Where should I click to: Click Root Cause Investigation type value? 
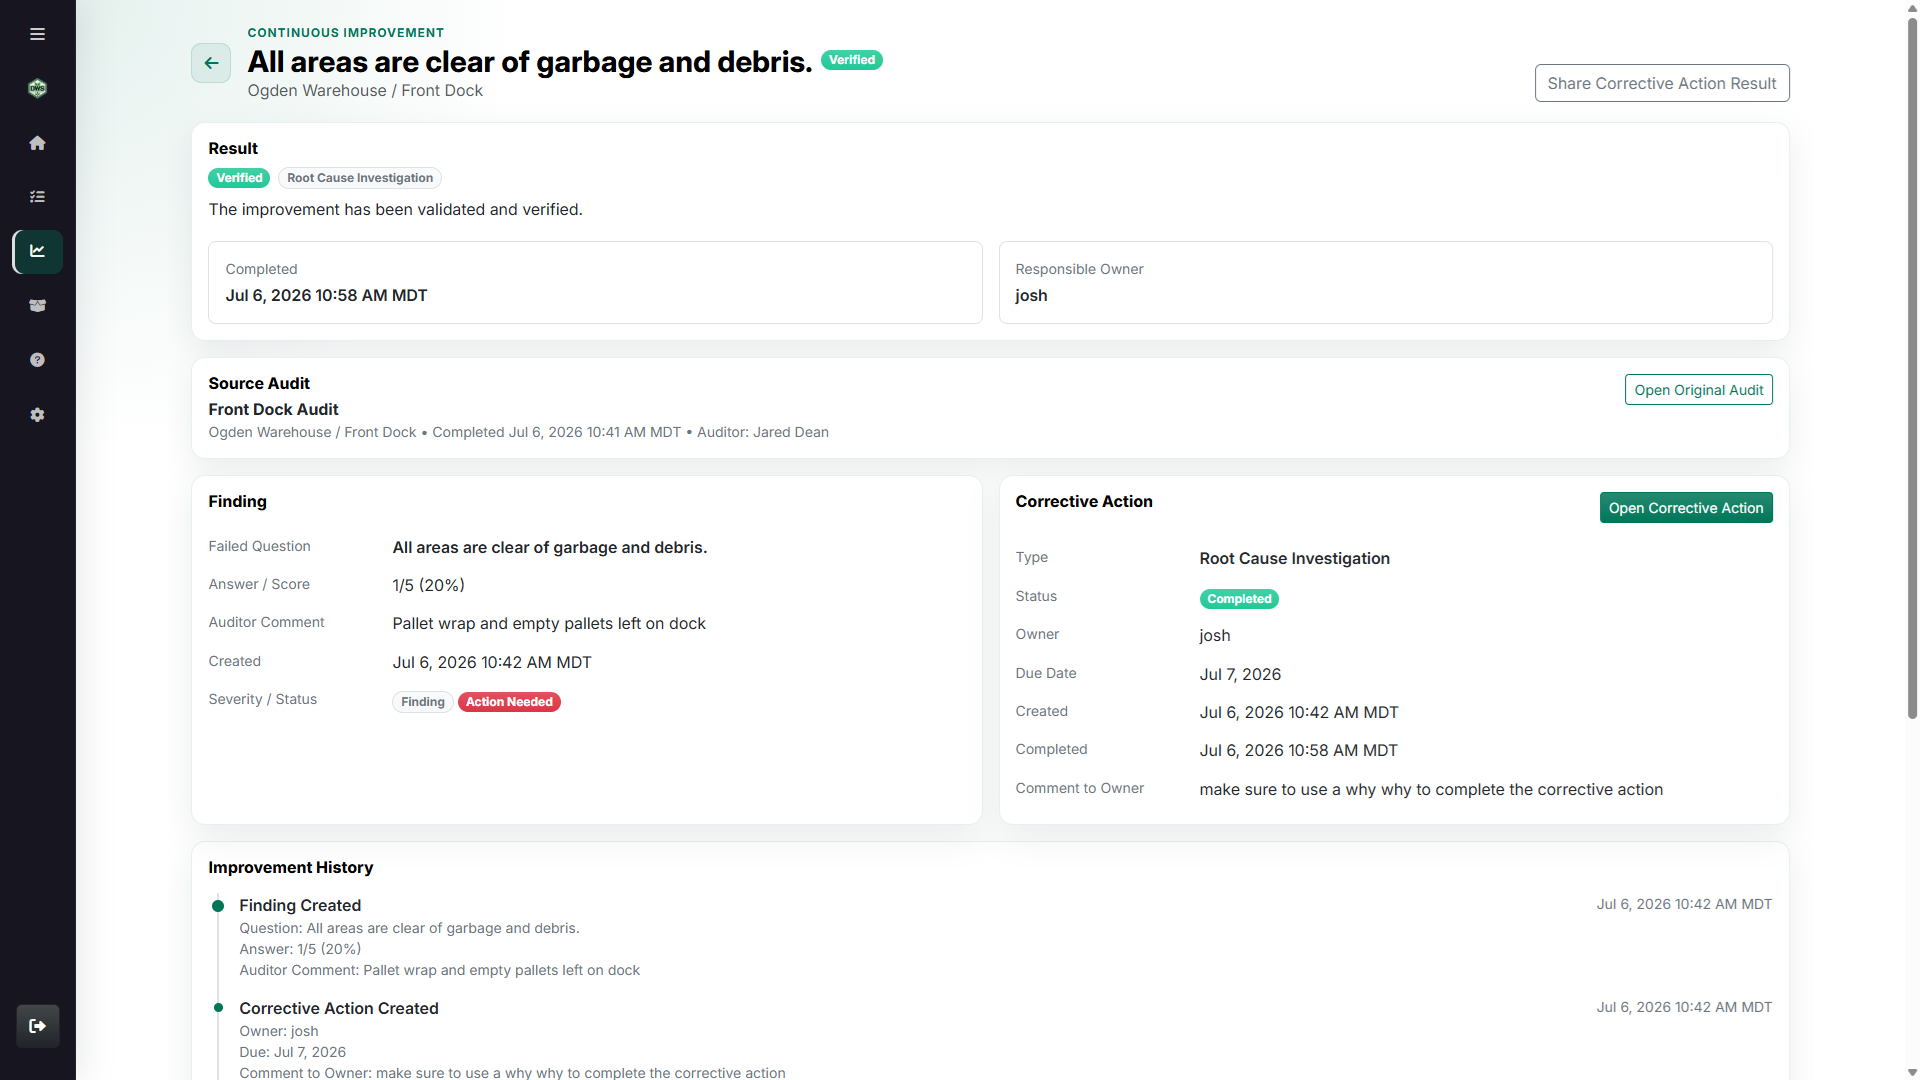[x=1294, y=558]
